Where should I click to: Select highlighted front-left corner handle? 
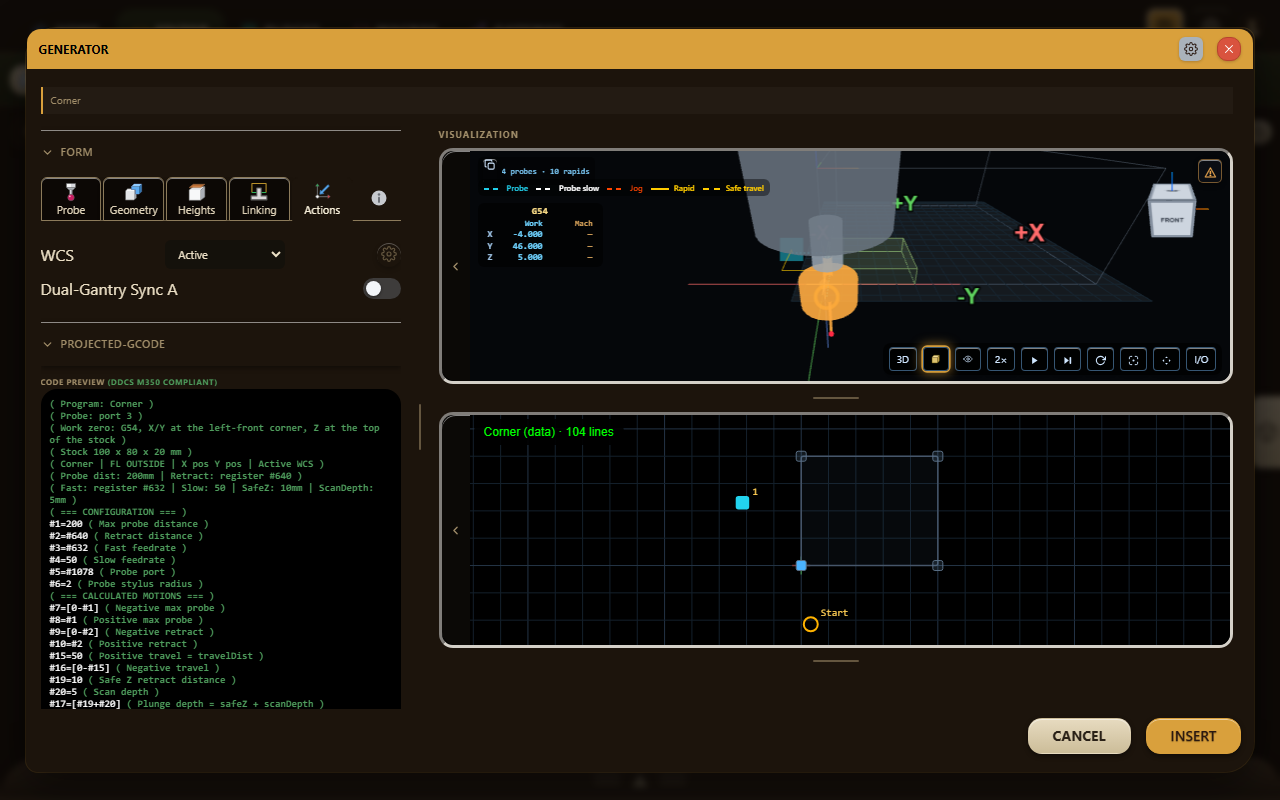pos(801,566)
